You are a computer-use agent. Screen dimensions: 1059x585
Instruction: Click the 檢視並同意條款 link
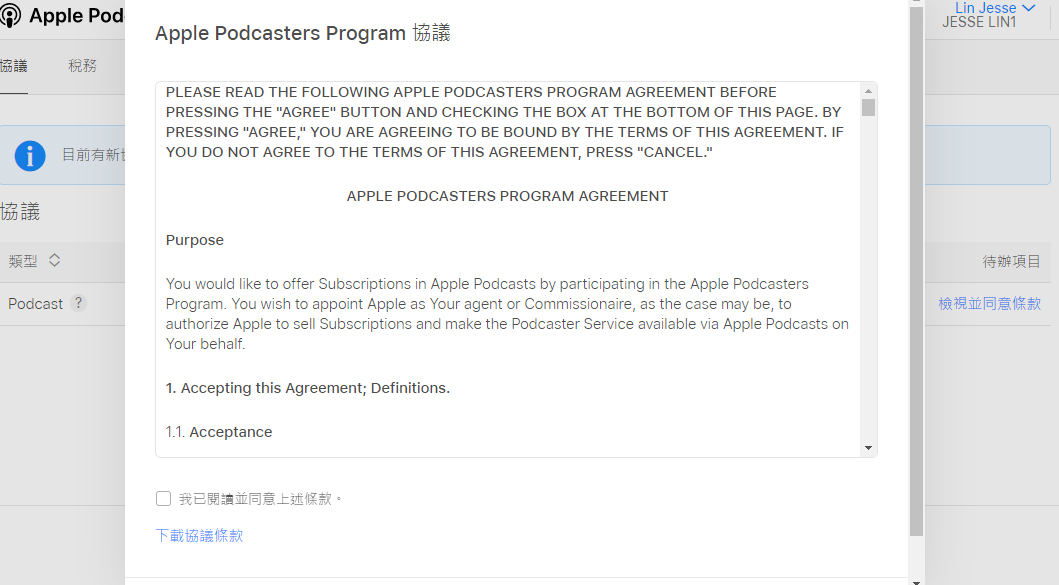tap(989, 303)
